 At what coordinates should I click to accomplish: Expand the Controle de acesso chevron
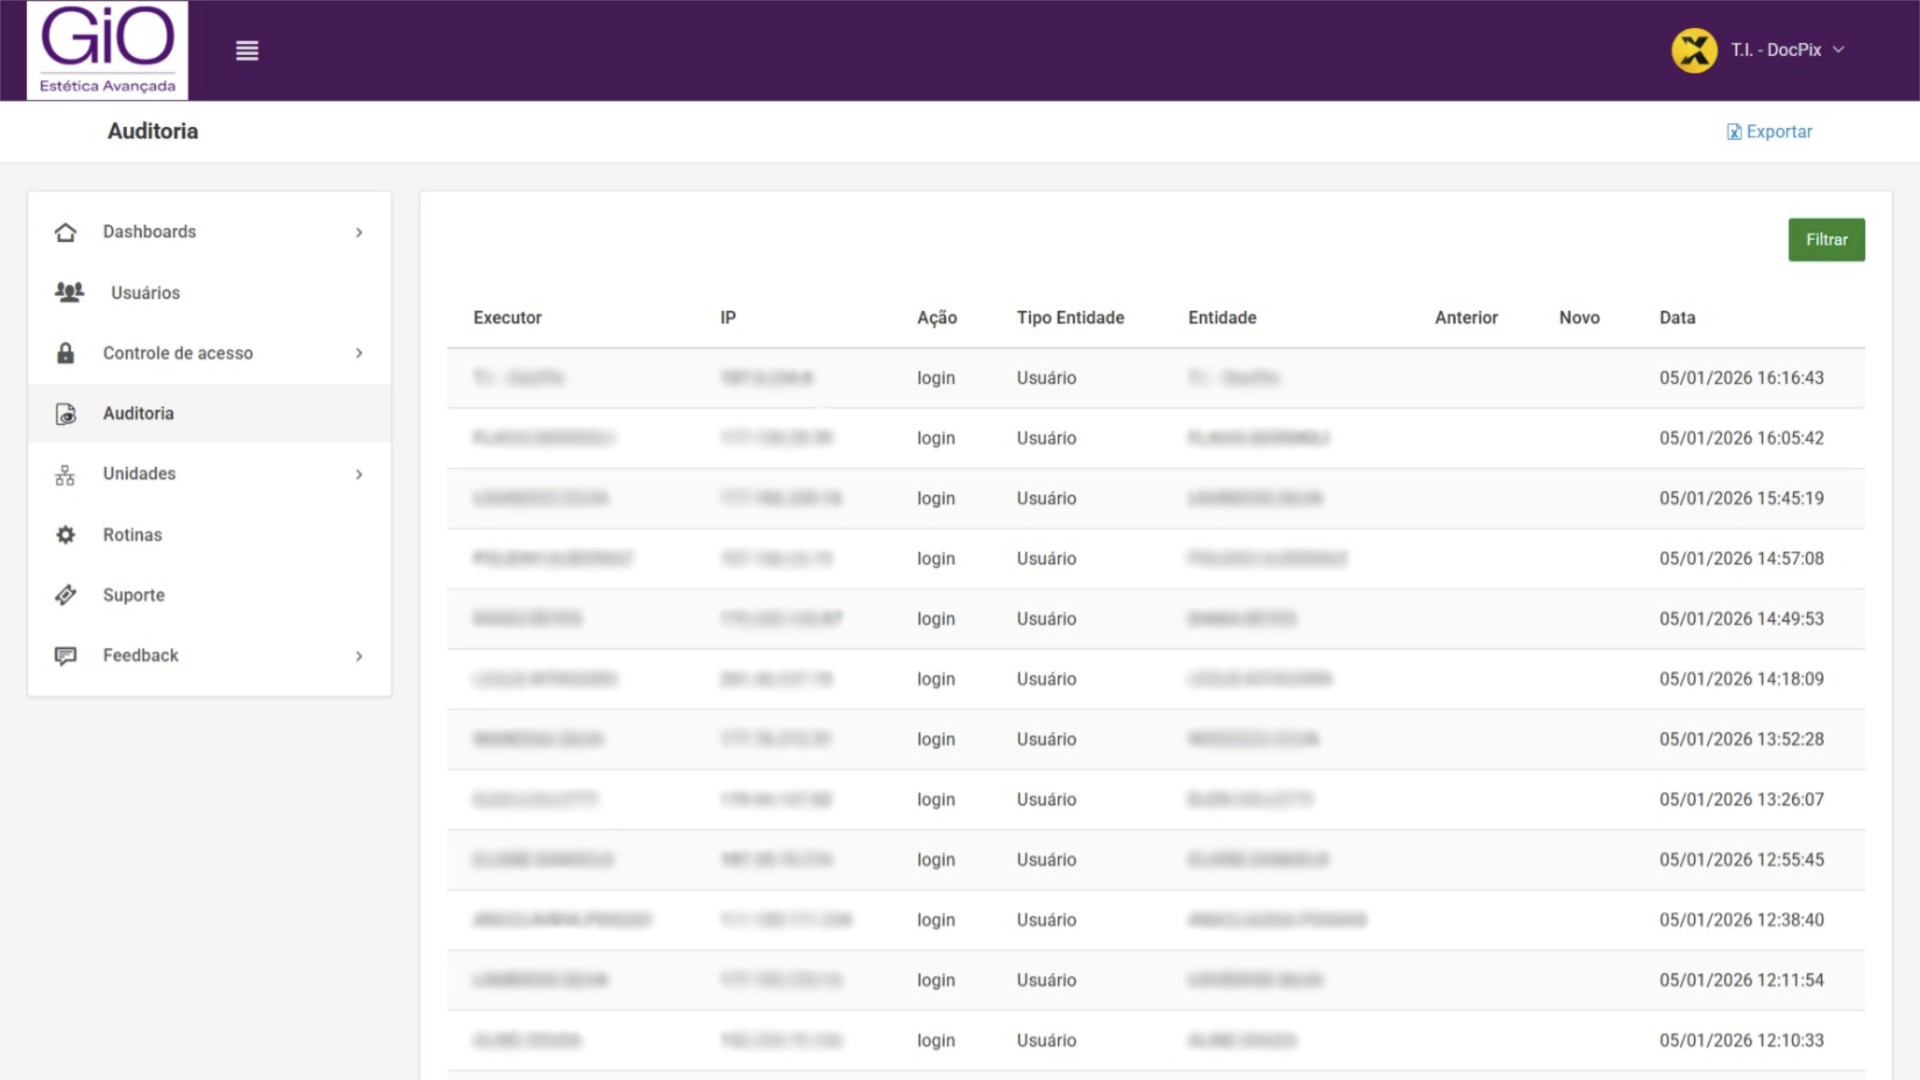point(359,353)
